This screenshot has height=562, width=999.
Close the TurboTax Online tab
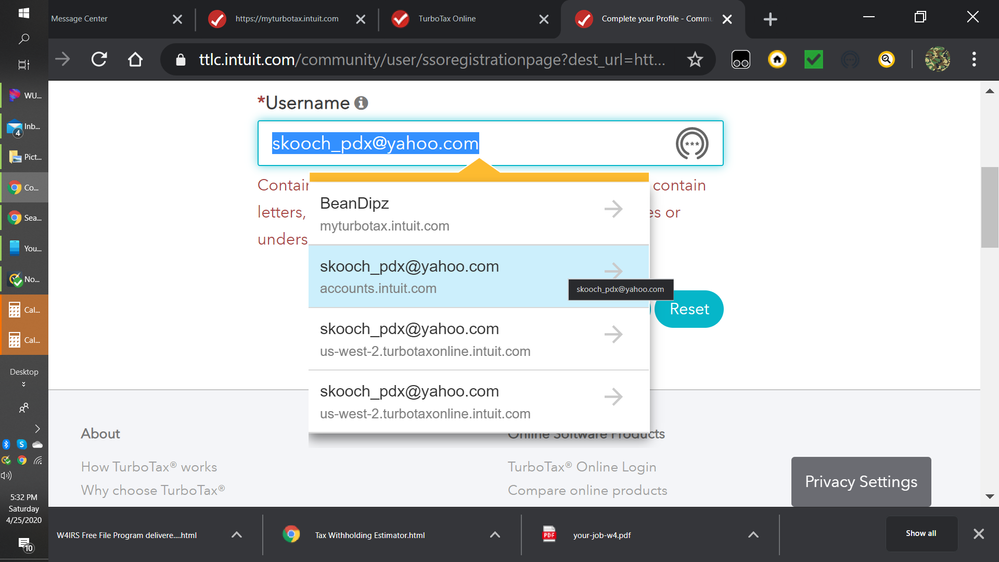pos(543,19)
